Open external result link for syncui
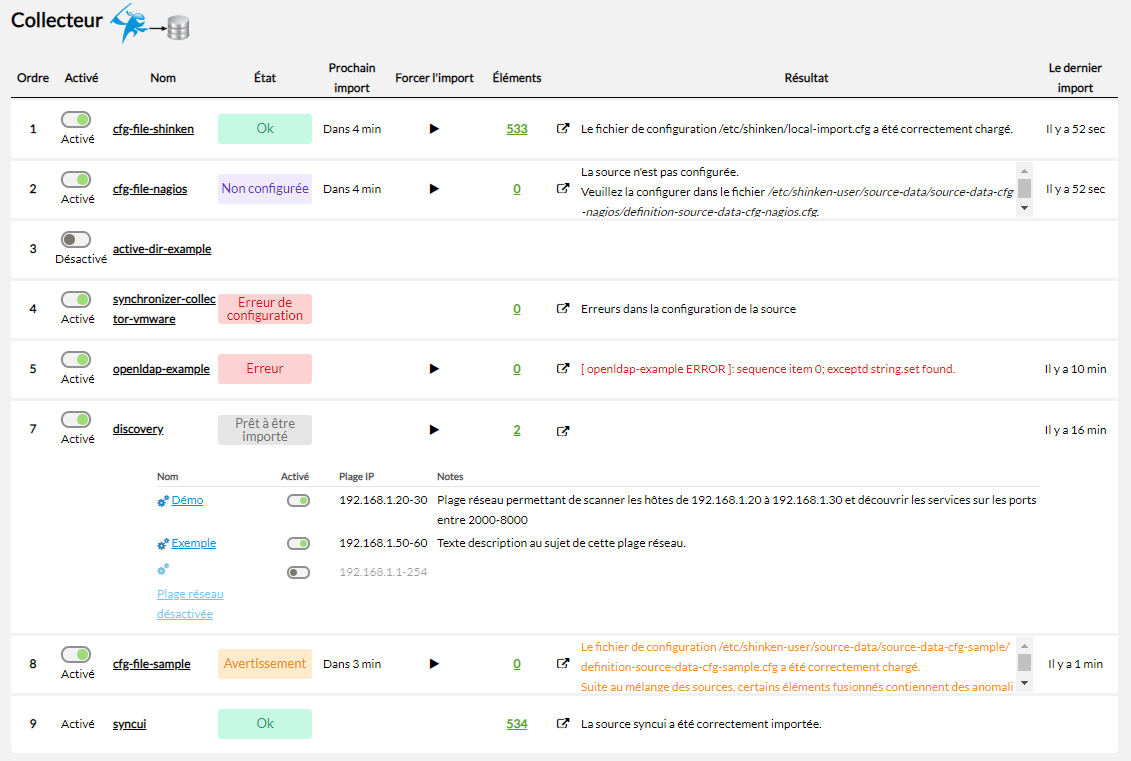1131x761 pixels. click(x=563, y=724)
